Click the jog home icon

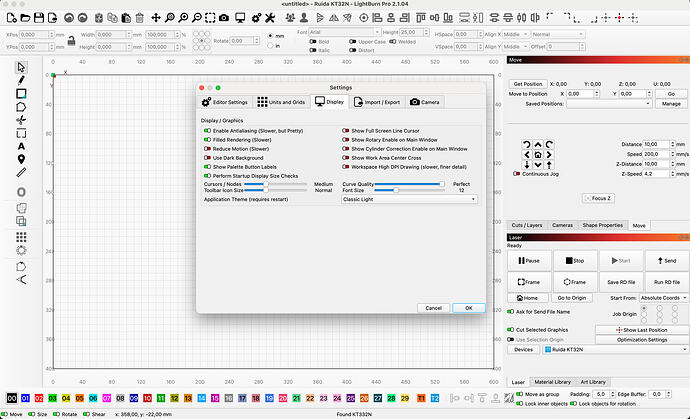pos(538,155)
